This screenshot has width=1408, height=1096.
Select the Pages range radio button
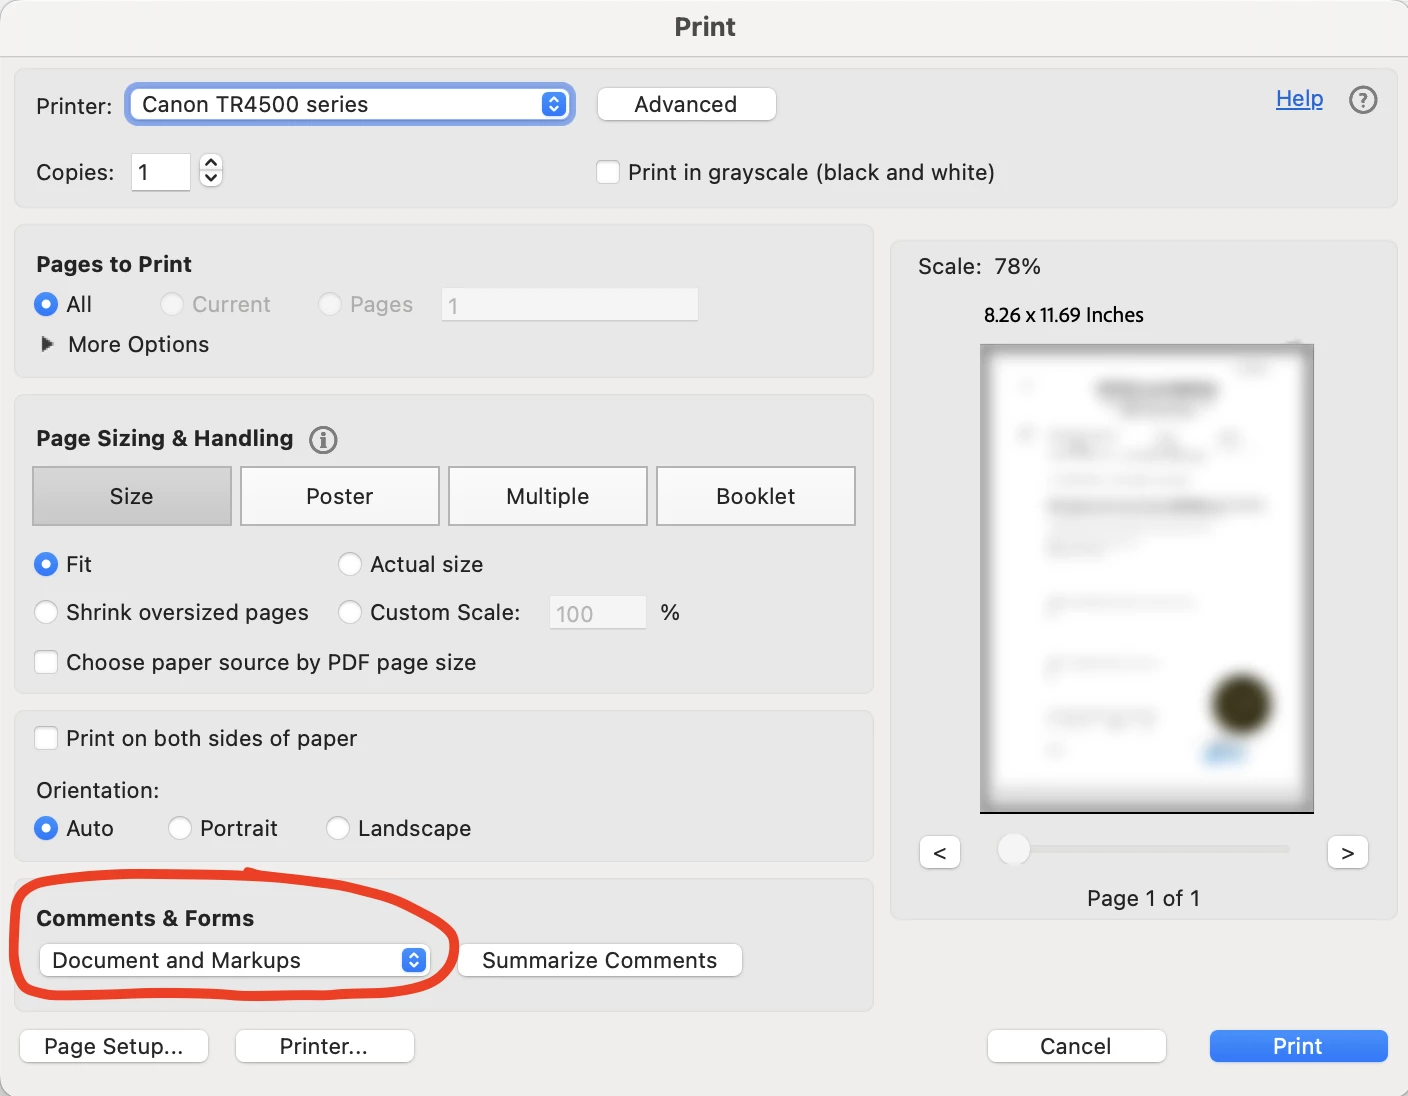click(x=330, y=304)
